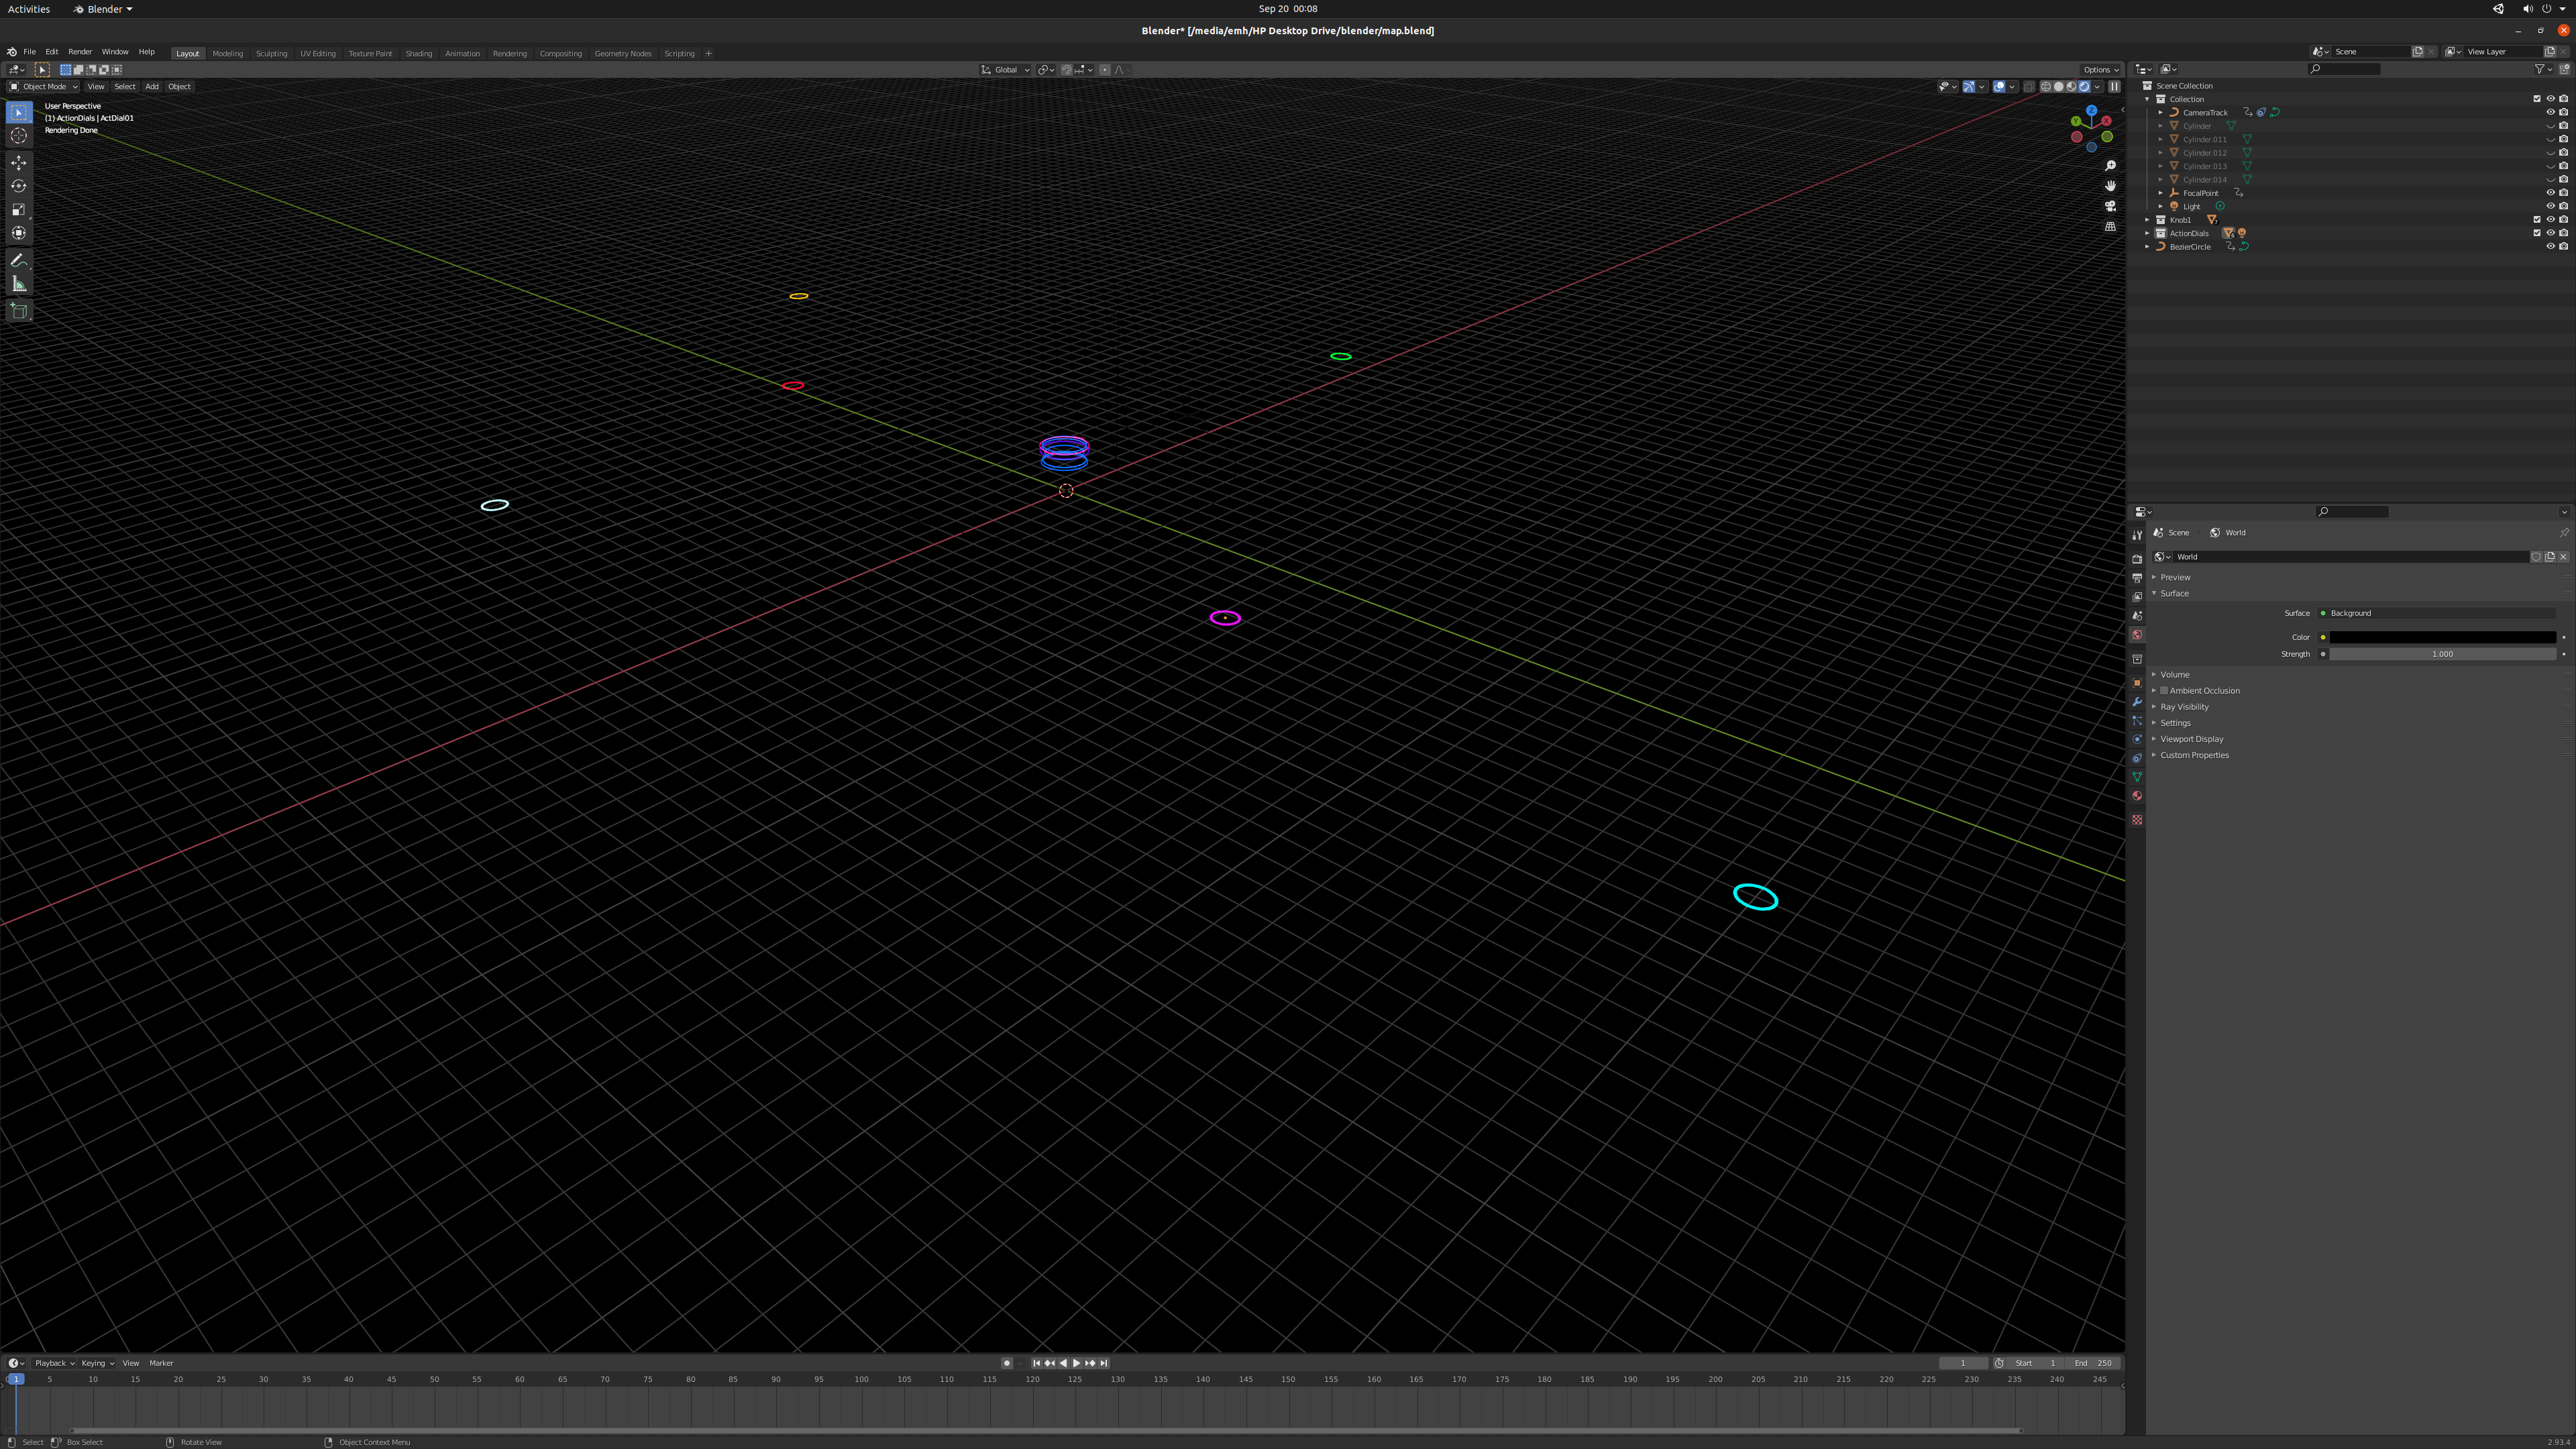The width and height of the screenshot is (2576, 1449).
Task: Switch to wireframe viewport shading
Action: (2046, 87)
